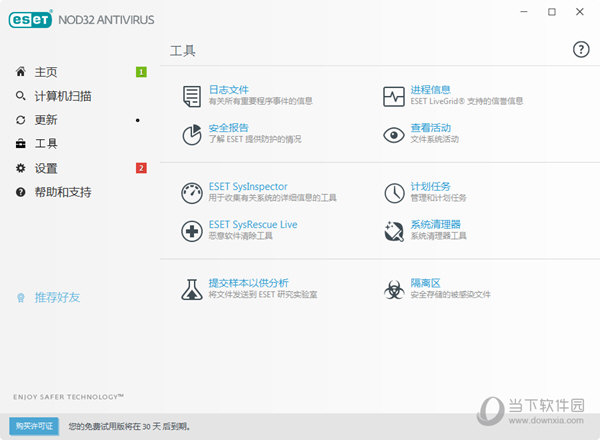
Task: Click the 工具 page heading
Action: (x=183, y=51)
